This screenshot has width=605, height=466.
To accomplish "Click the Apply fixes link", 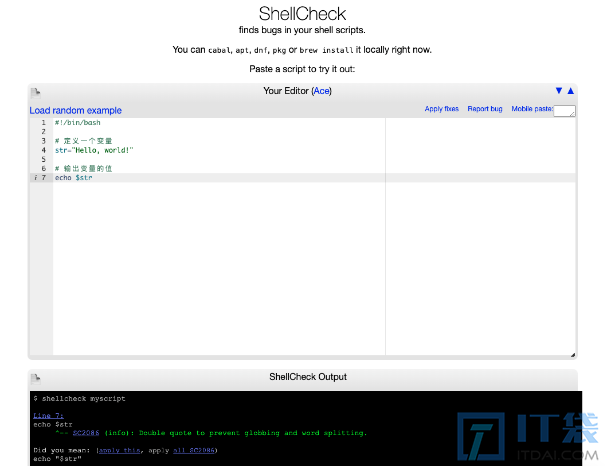I will (441, 109).
